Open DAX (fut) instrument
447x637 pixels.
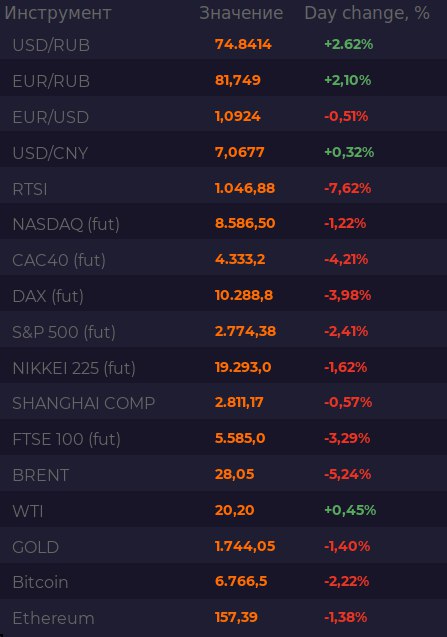tap(48, 296)
